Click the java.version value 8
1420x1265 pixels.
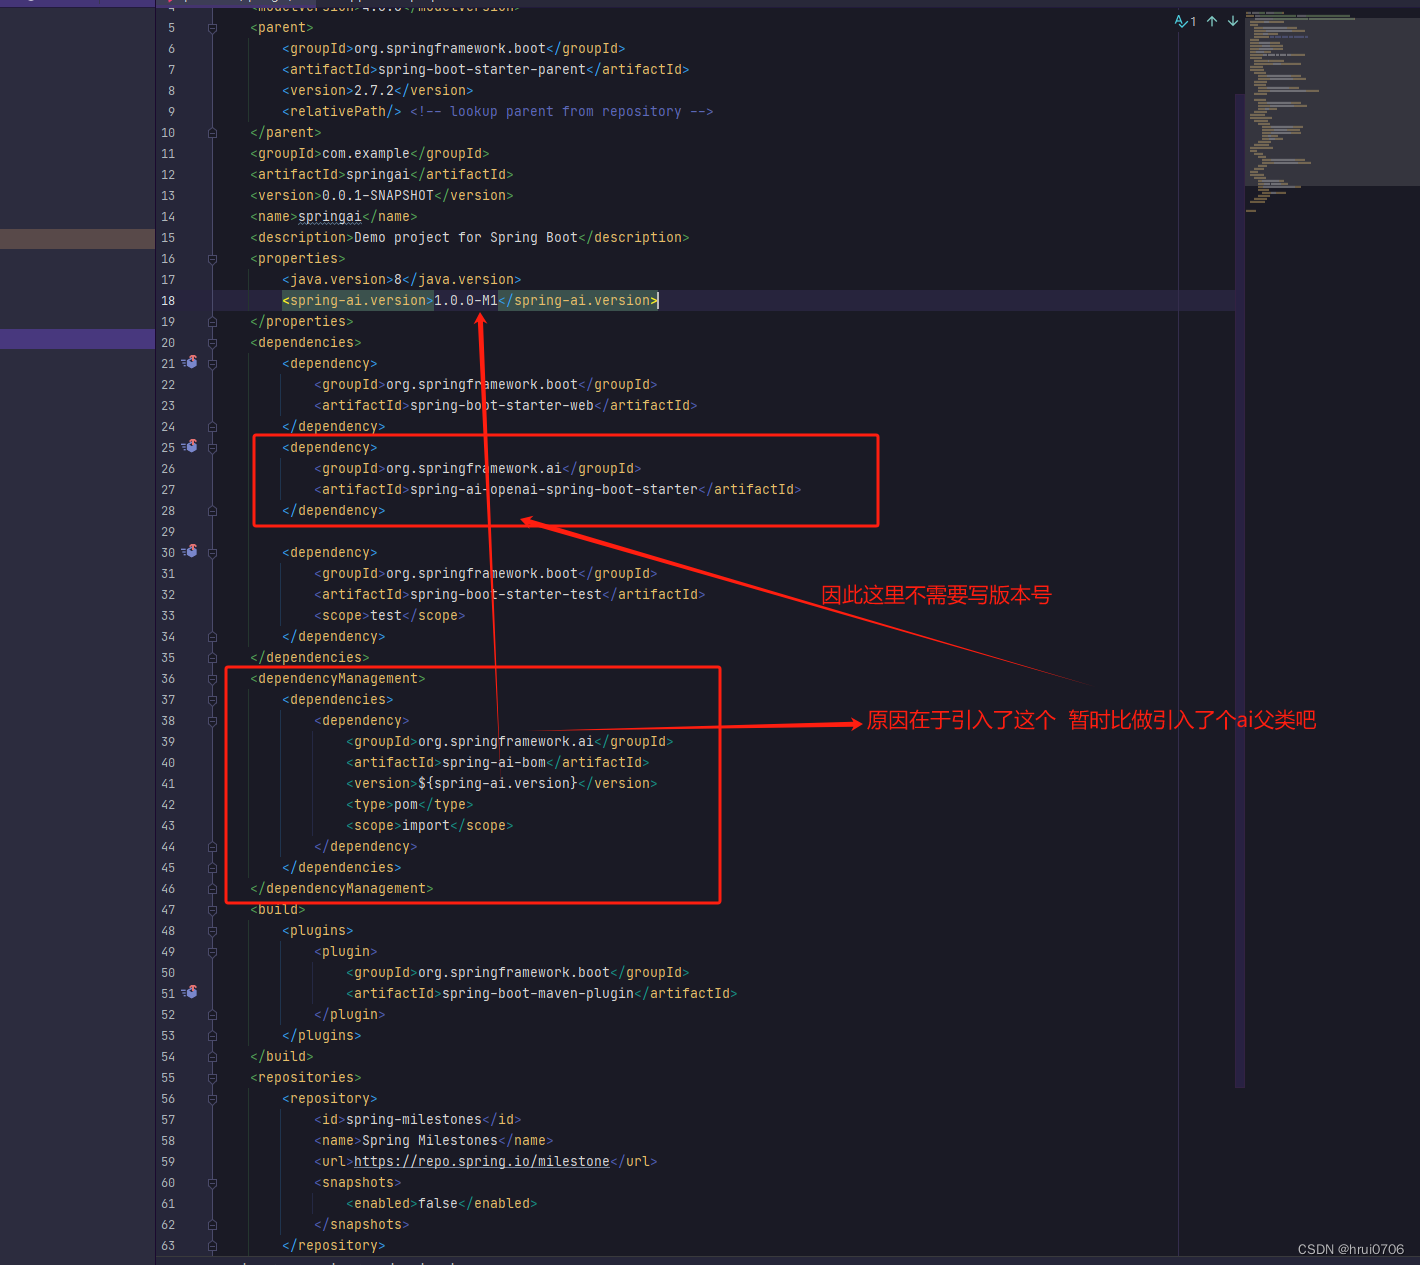coord(398,279)
